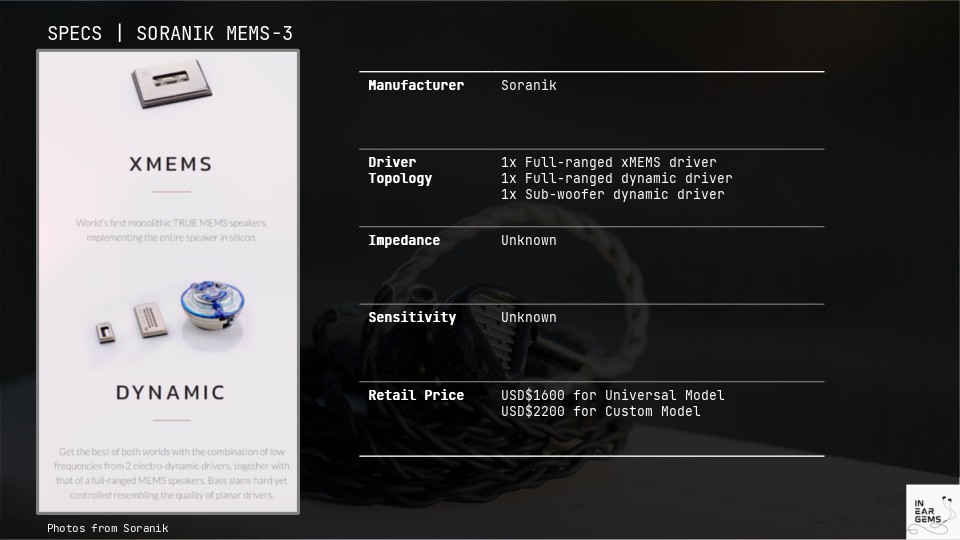
Task: Click the In Ear Gems logo
Action: tap(932, 512)
